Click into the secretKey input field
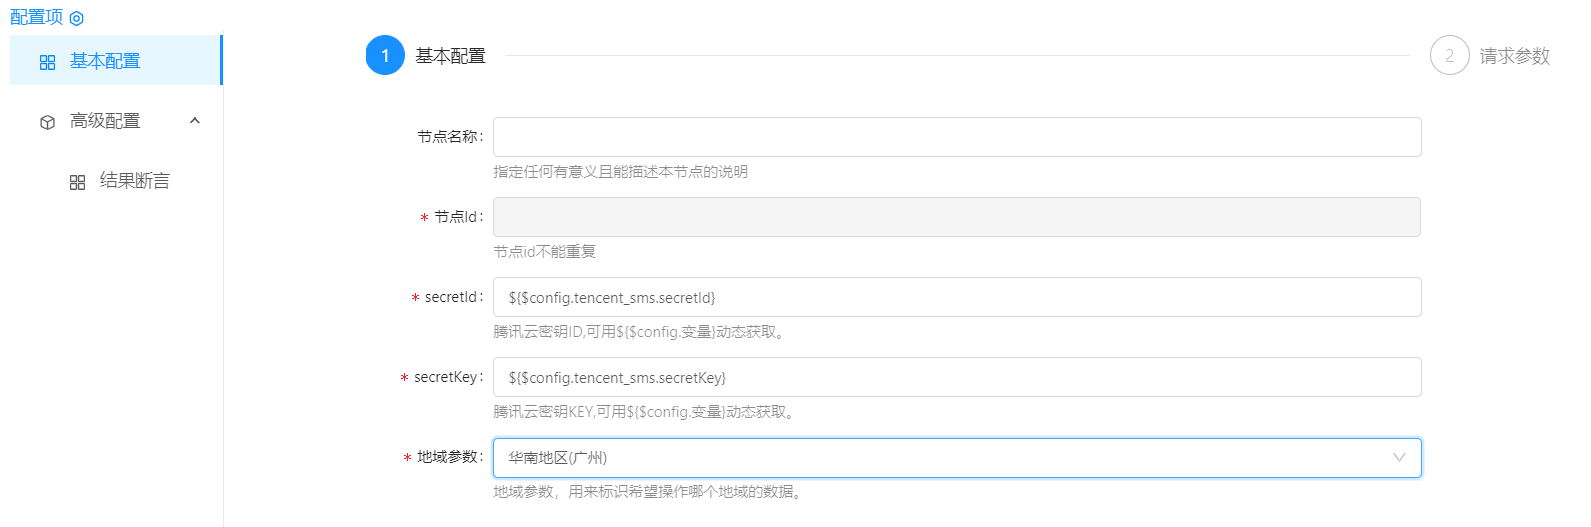1591x527 pixels. tap(956, 377)
